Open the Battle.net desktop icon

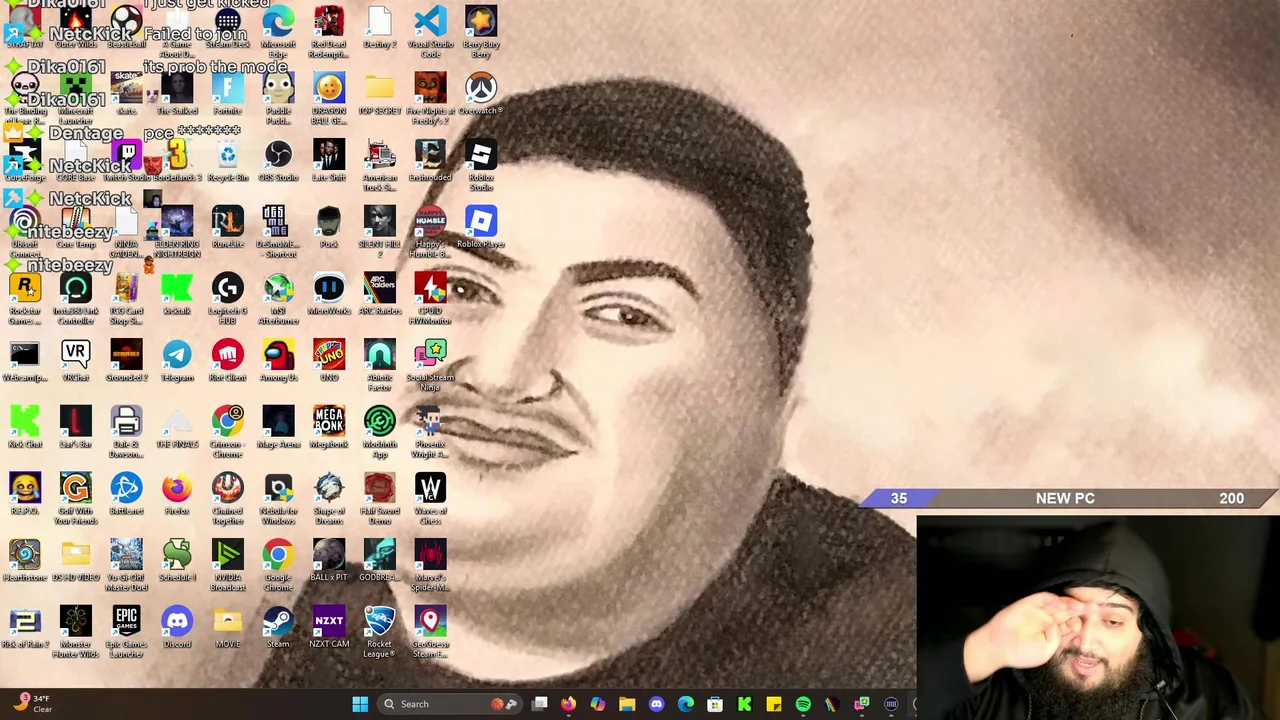pos(126,495)
